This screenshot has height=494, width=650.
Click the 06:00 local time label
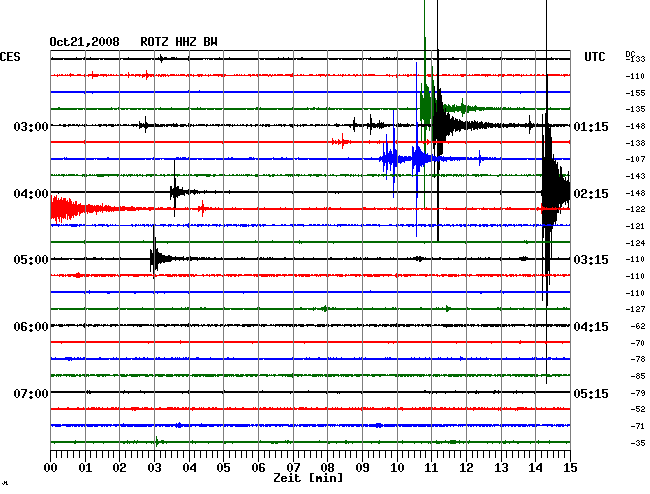click(31, 327)
